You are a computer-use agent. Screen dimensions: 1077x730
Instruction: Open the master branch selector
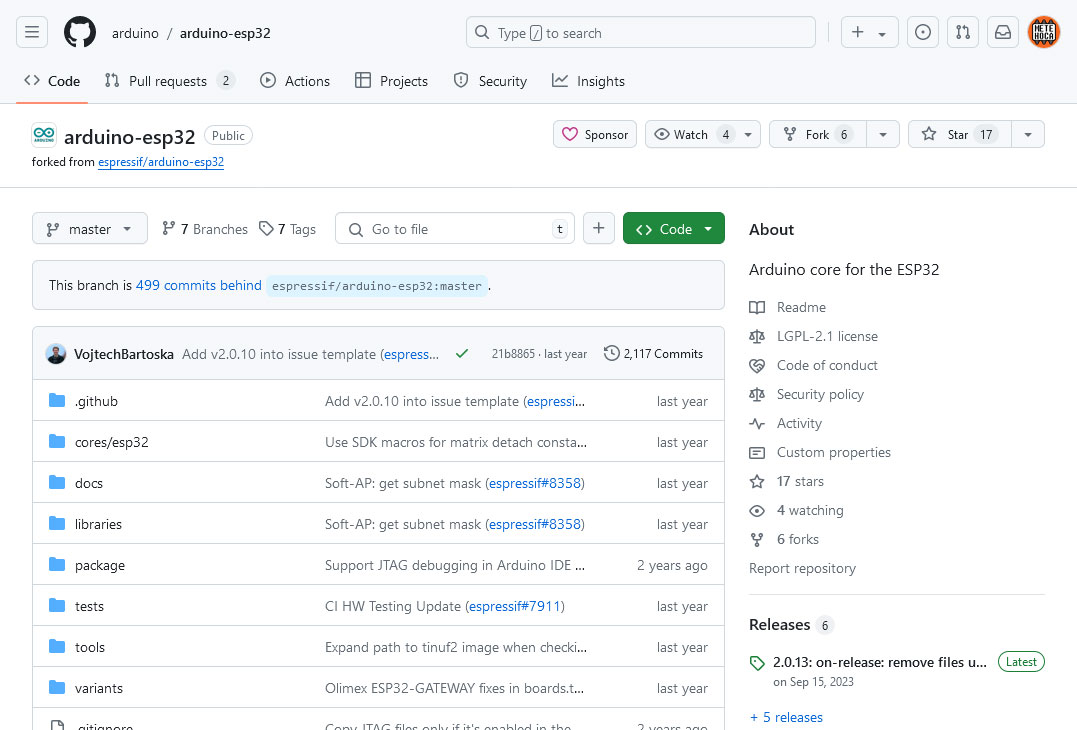90,229
